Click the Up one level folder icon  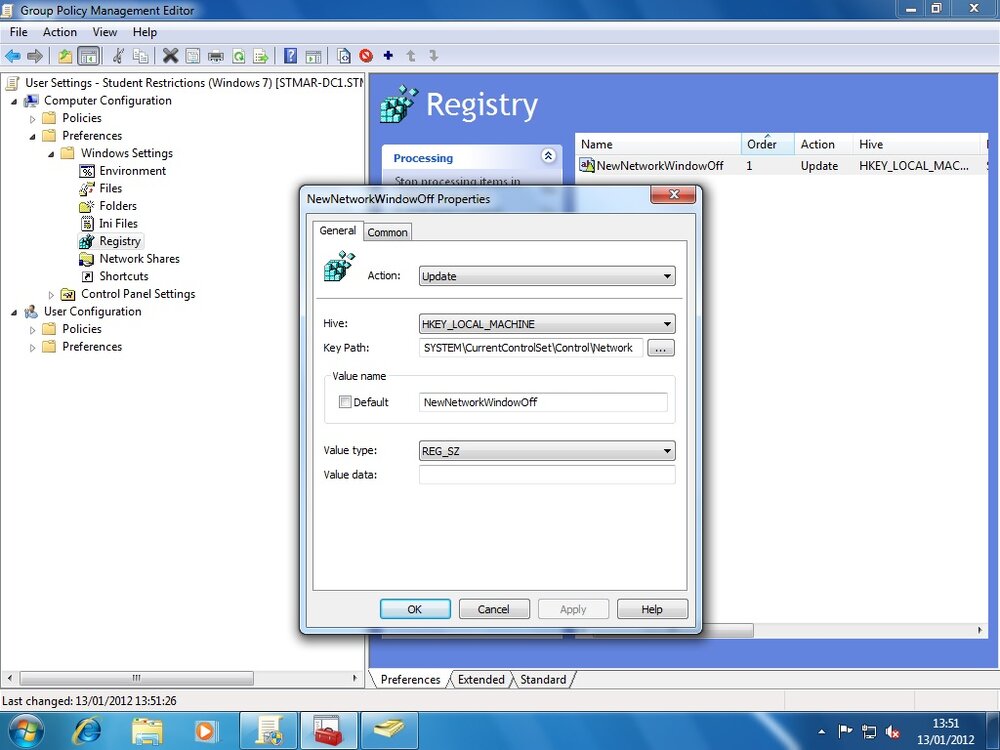[x=65, y=56]
